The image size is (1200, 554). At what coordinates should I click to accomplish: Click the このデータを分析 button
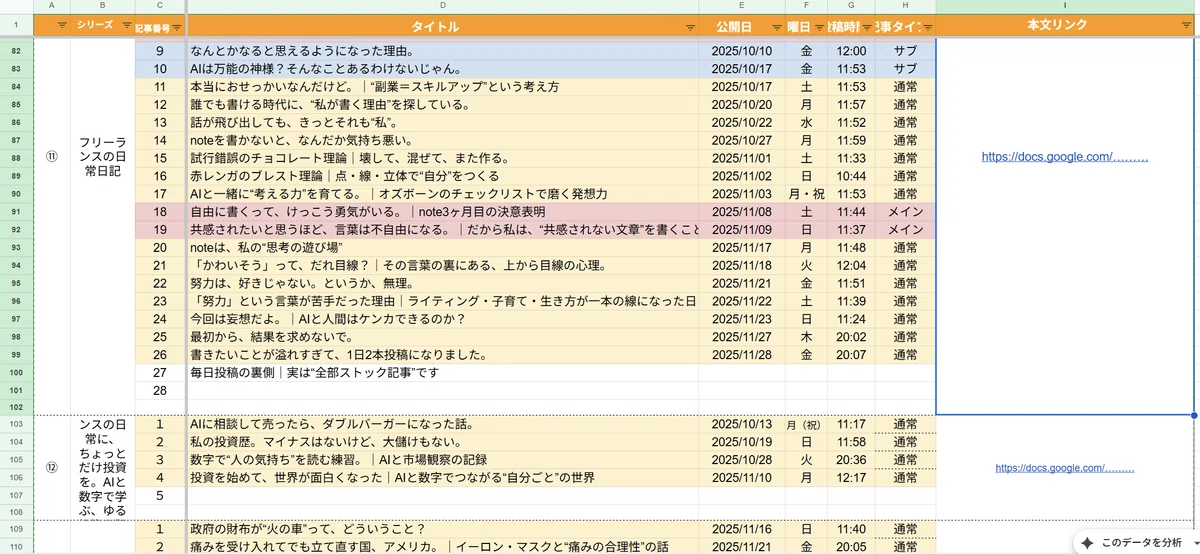1134,542
